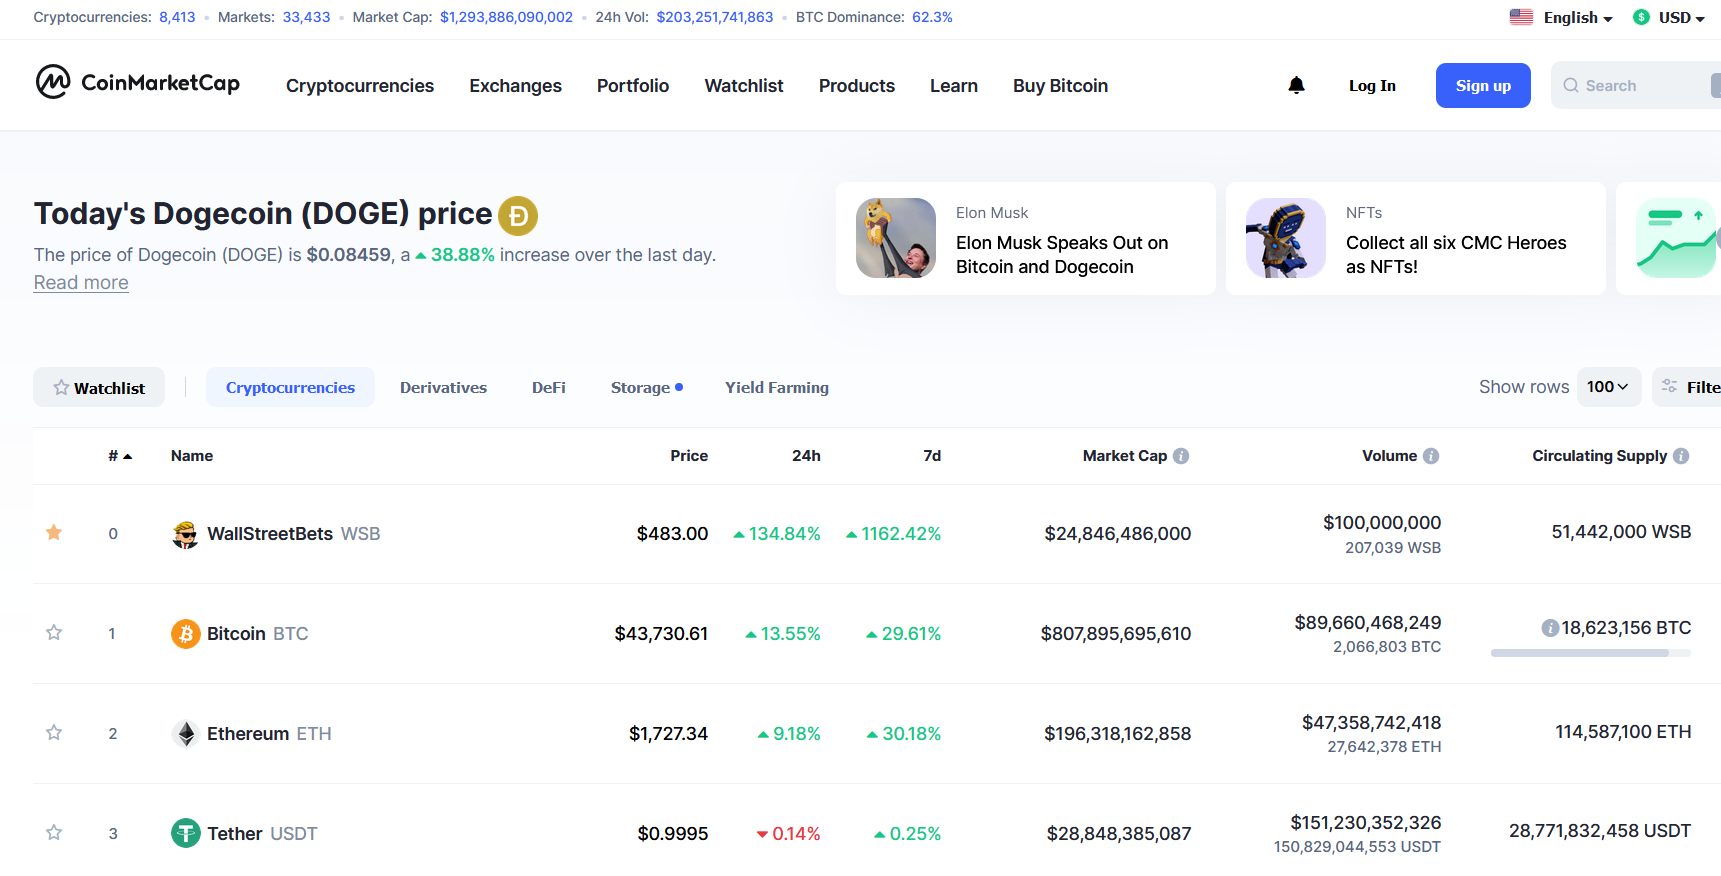This screenshot has width=1721, height=876.
Task: Open the Filters button
Action: pos(1687,387)
